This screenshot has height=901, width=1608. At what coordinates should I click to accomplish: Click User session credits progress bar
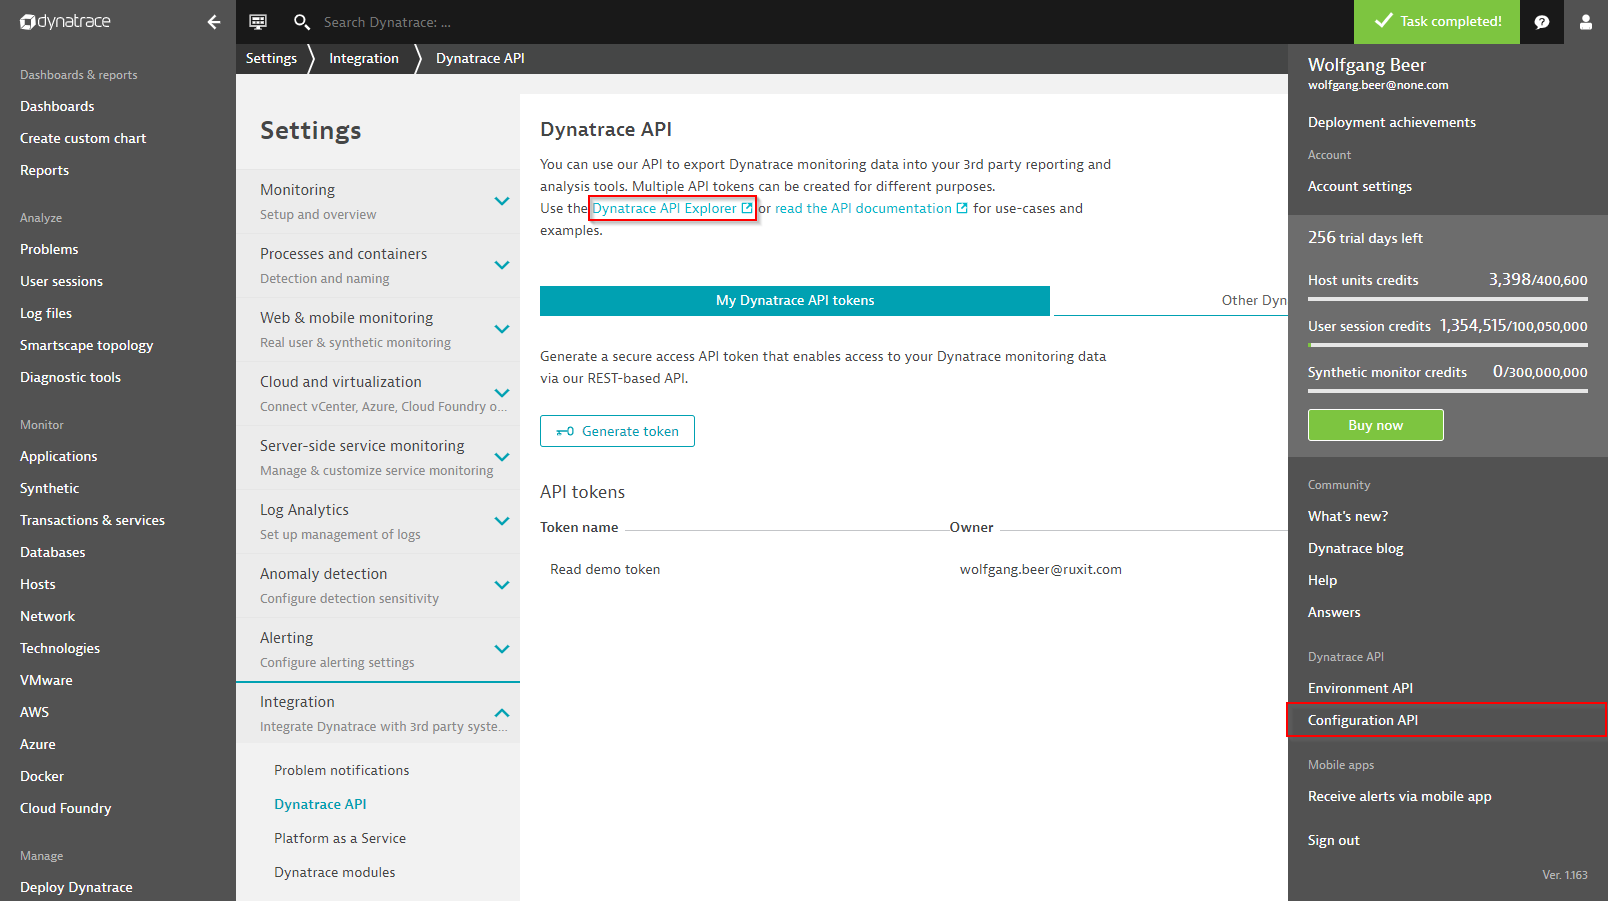(x=1448, y=344)
